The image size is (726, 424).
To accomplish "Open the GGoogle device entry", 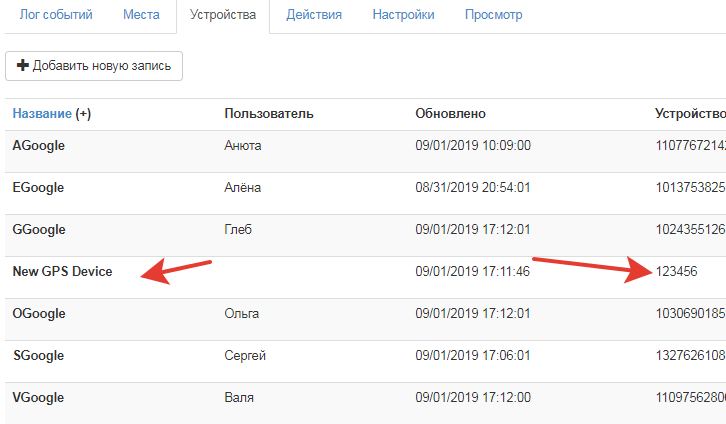I will point(39,230).
